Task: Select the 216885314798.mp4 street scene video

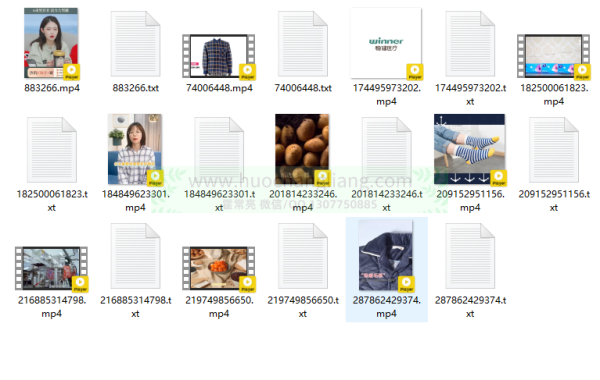Action: tap(51, 268)
